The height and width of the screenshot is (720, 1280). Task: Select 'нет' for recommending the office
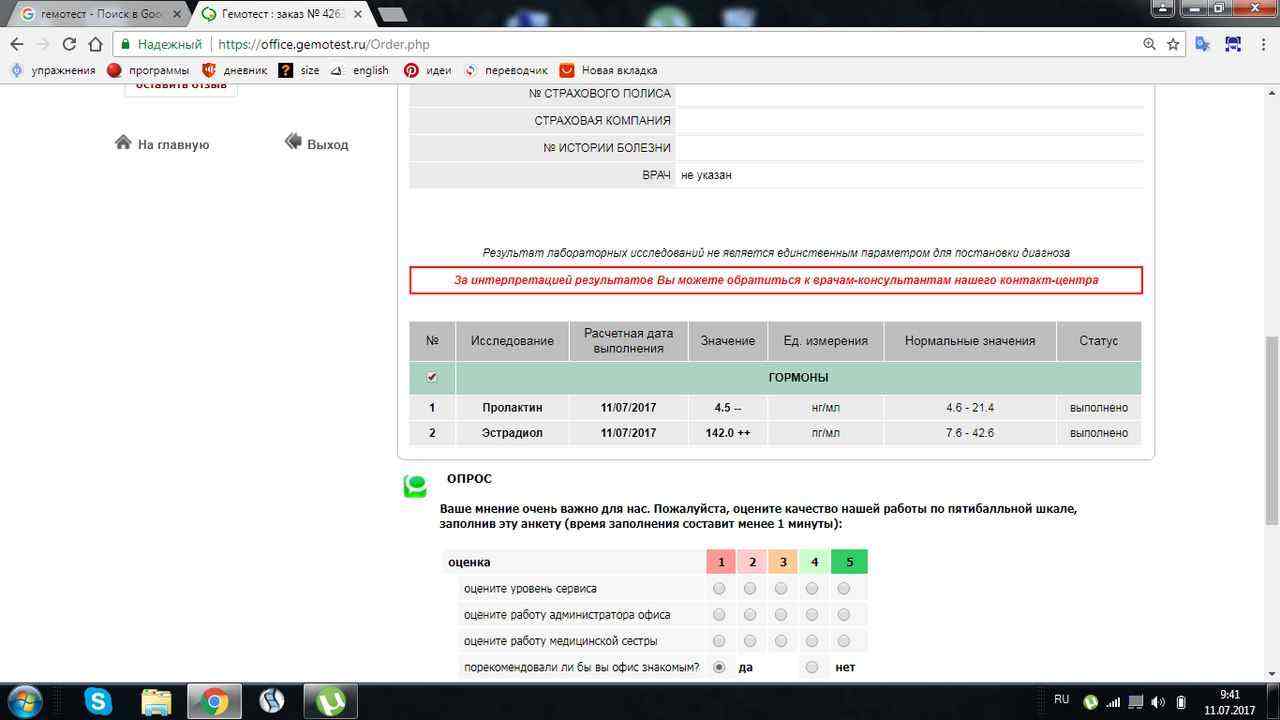pyautogui.click(x=812, y=667)
